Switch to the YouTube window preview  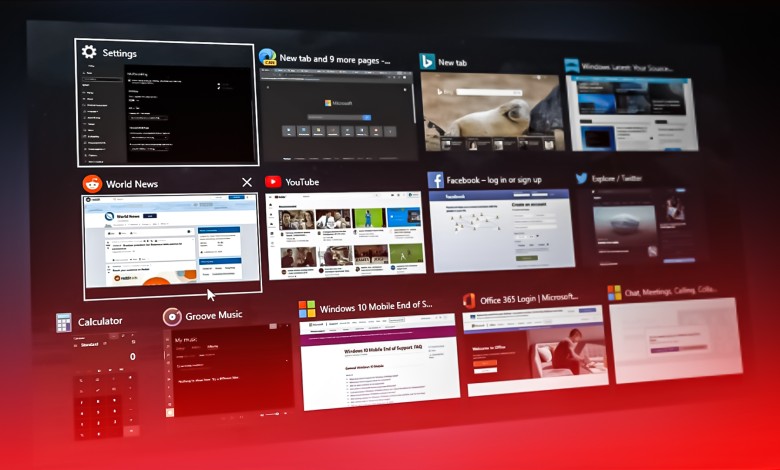[x=347, y=235]
